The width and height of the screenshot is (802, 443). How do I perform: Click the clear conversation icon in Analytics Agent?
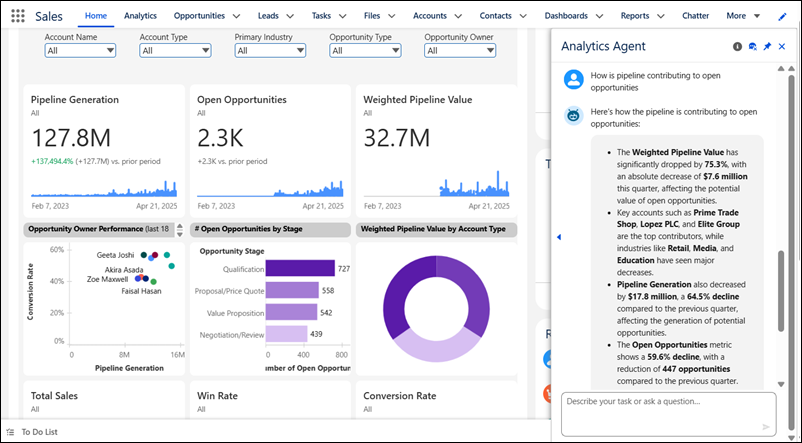(752, 47)
